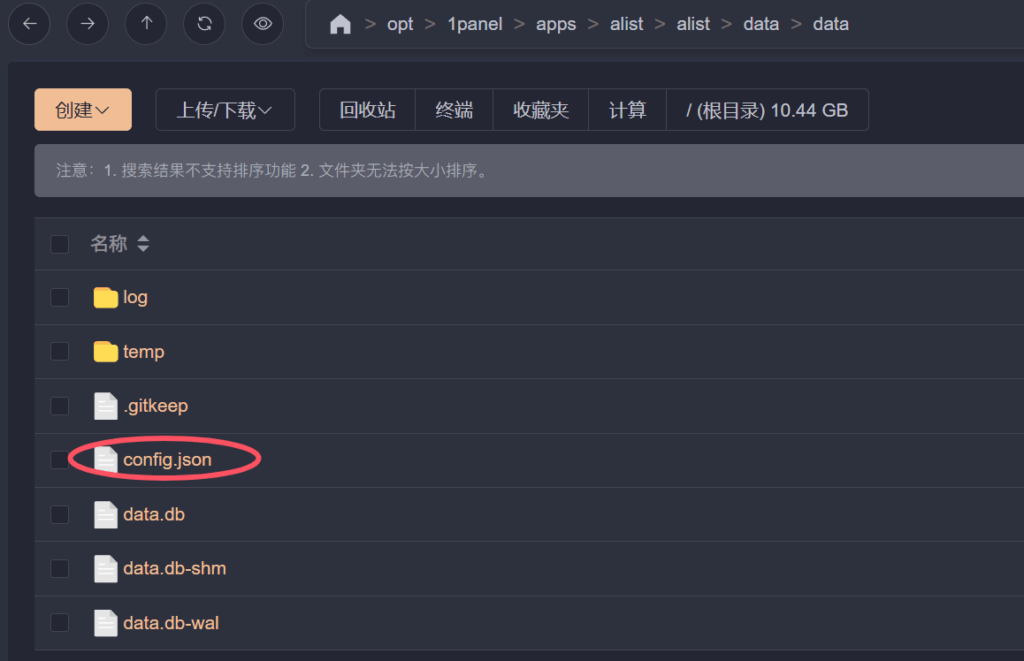Check the select-all checkbox in header
This screenshot has height=661, width=1024.
coord(59,243)
